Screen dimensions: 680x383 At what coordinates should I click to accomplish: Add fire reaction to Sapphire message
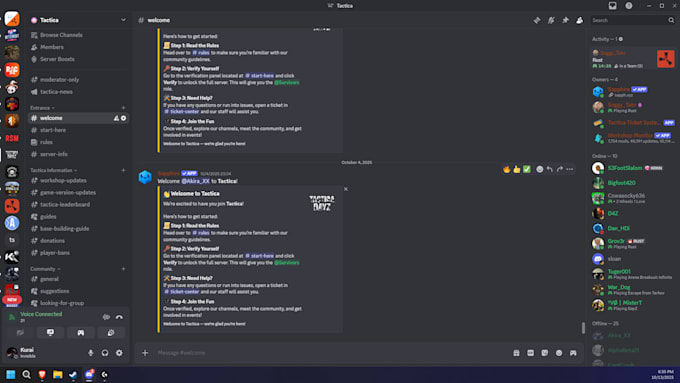(x=507, y=169)
